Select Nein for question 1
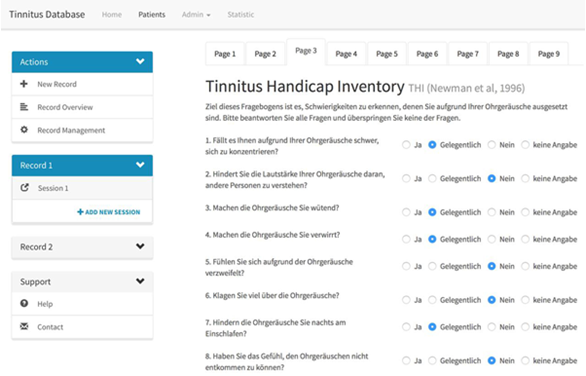This screenshot has height=376, width=586. click(x=492, y=145)
